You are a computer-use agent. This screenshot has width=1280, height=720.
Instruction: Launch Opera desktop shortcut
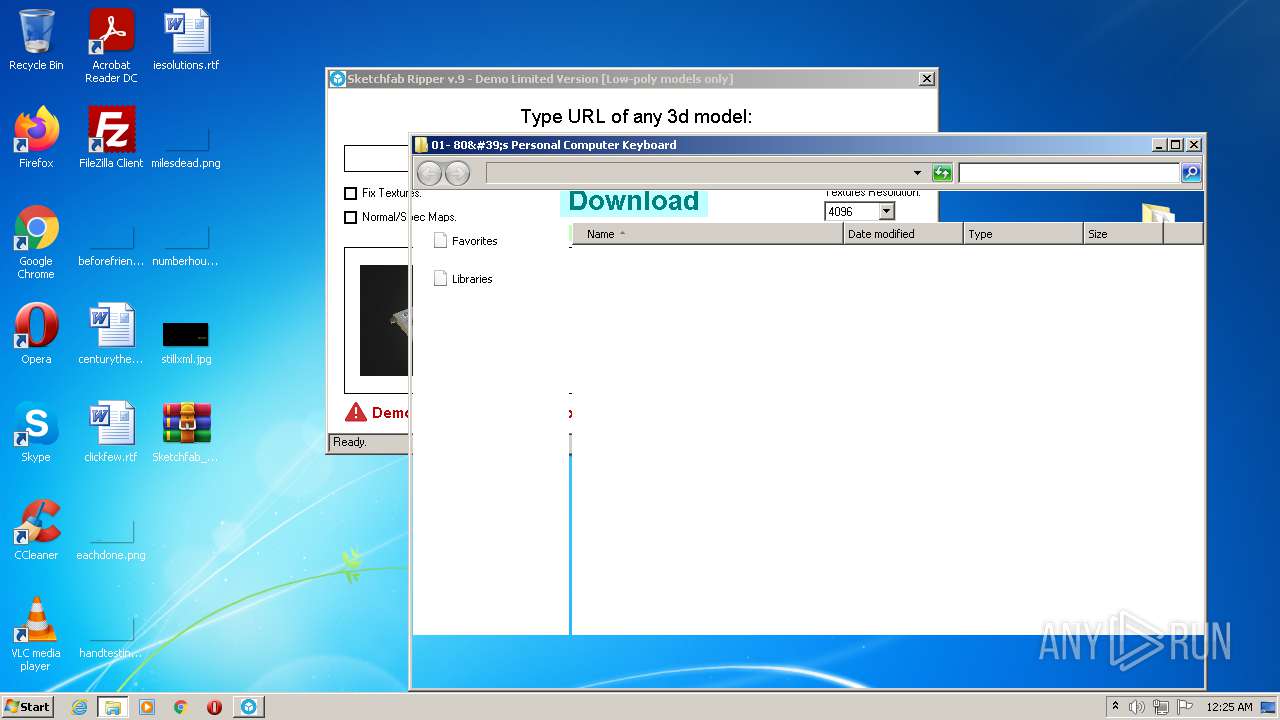[x=36, y=334]
